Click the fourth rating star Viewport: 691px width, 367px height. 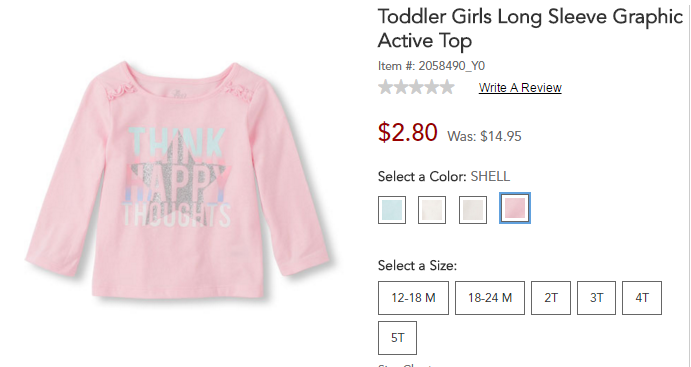[x=432, y=87]
